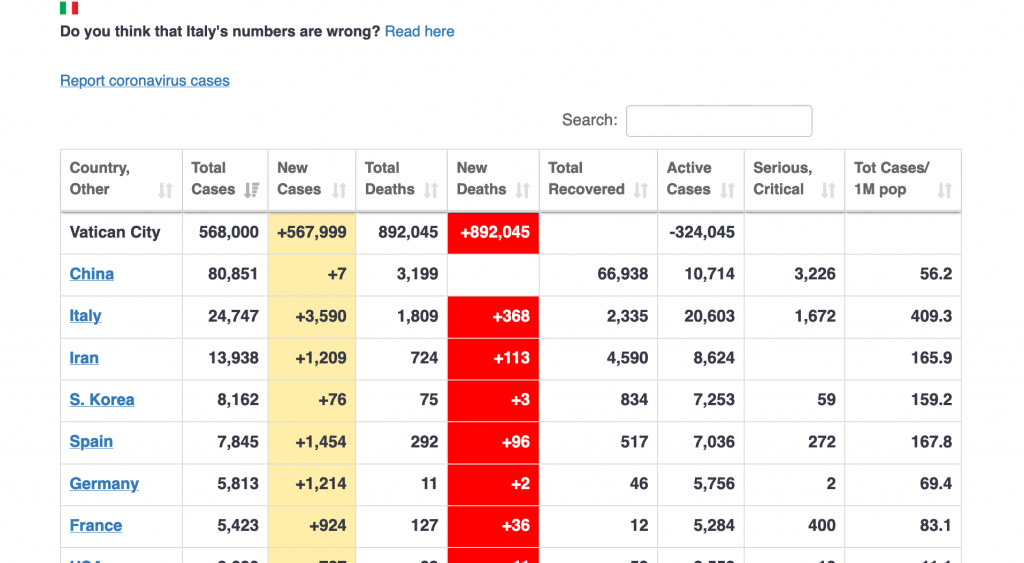Sort by Total Recovered arrow icon

[x=641, y=190]
